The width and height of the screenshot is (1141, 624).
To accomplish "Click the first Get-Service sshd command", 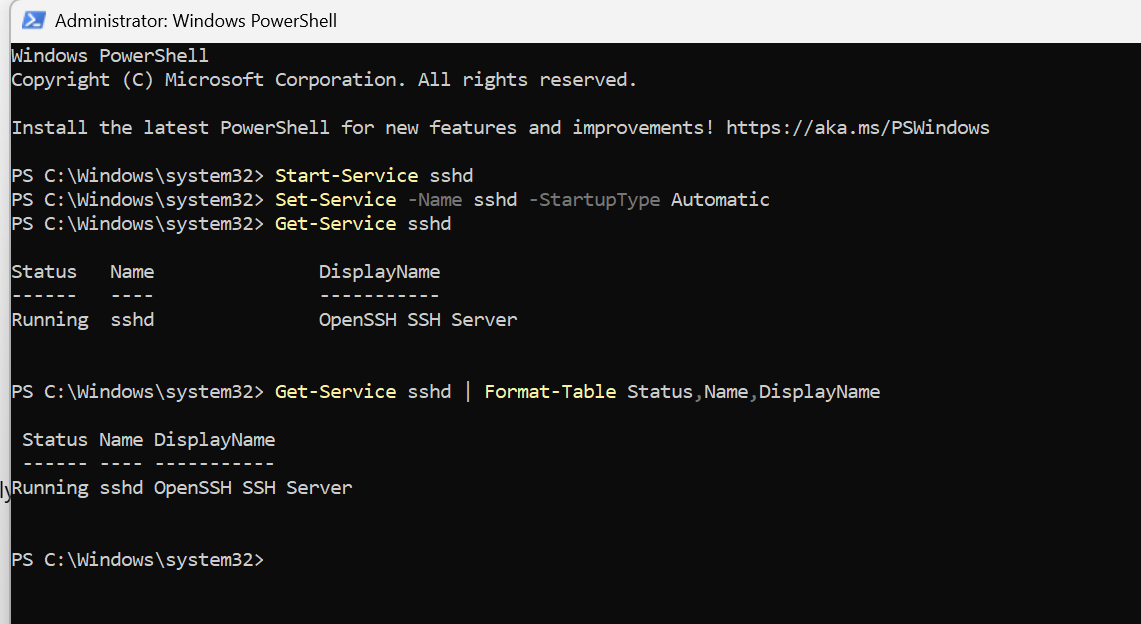I will [363, 224].
